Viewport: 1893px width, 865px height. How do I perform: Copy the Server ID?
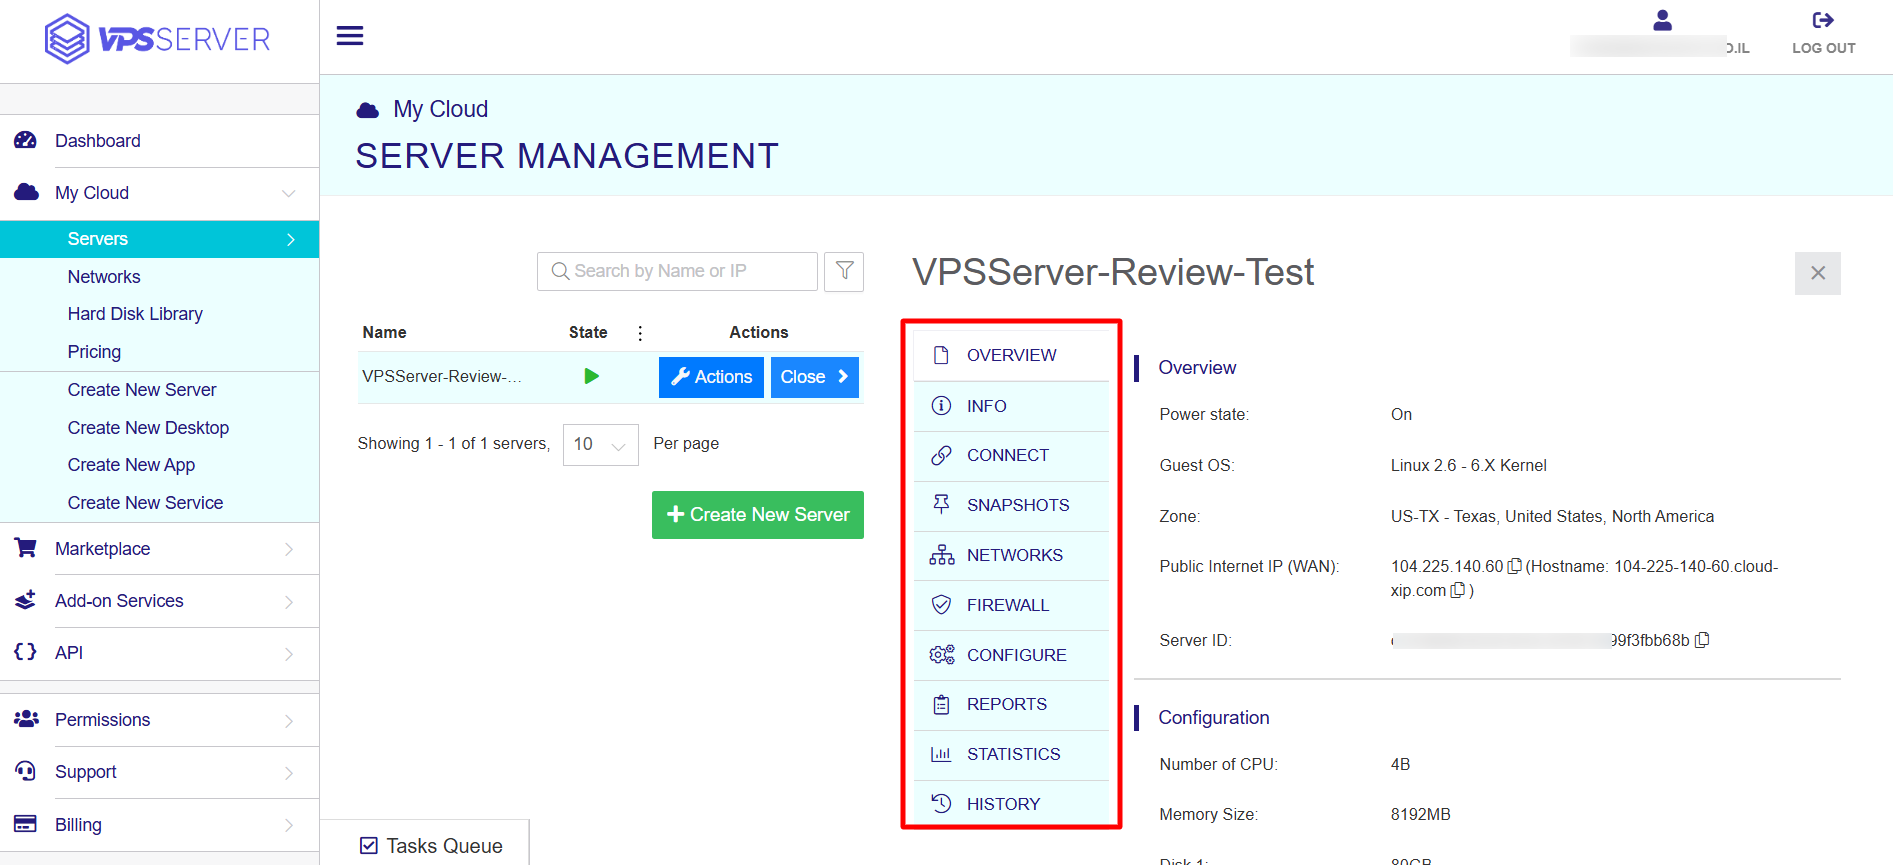1702,640
